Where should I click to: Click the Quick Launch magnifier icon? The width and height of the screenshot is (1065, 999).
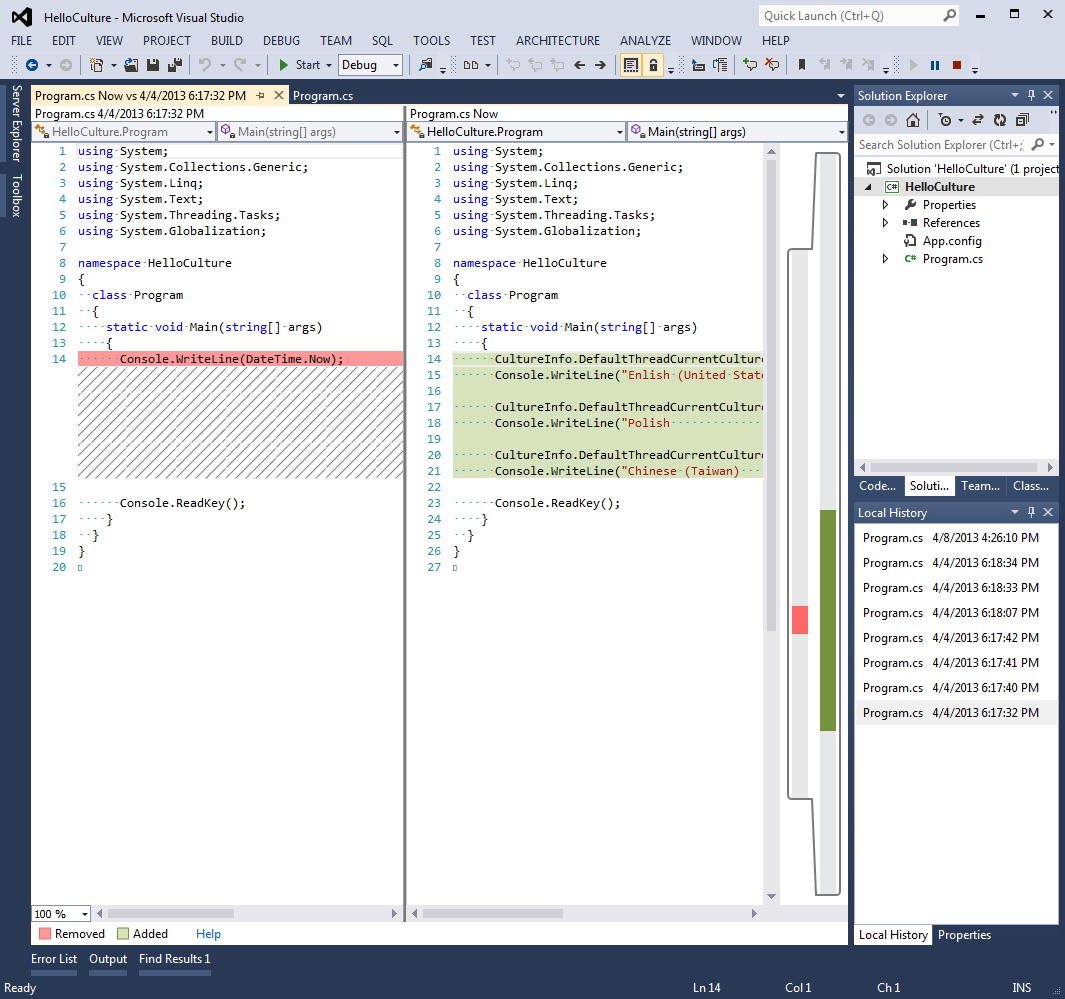tap(950, 16)
